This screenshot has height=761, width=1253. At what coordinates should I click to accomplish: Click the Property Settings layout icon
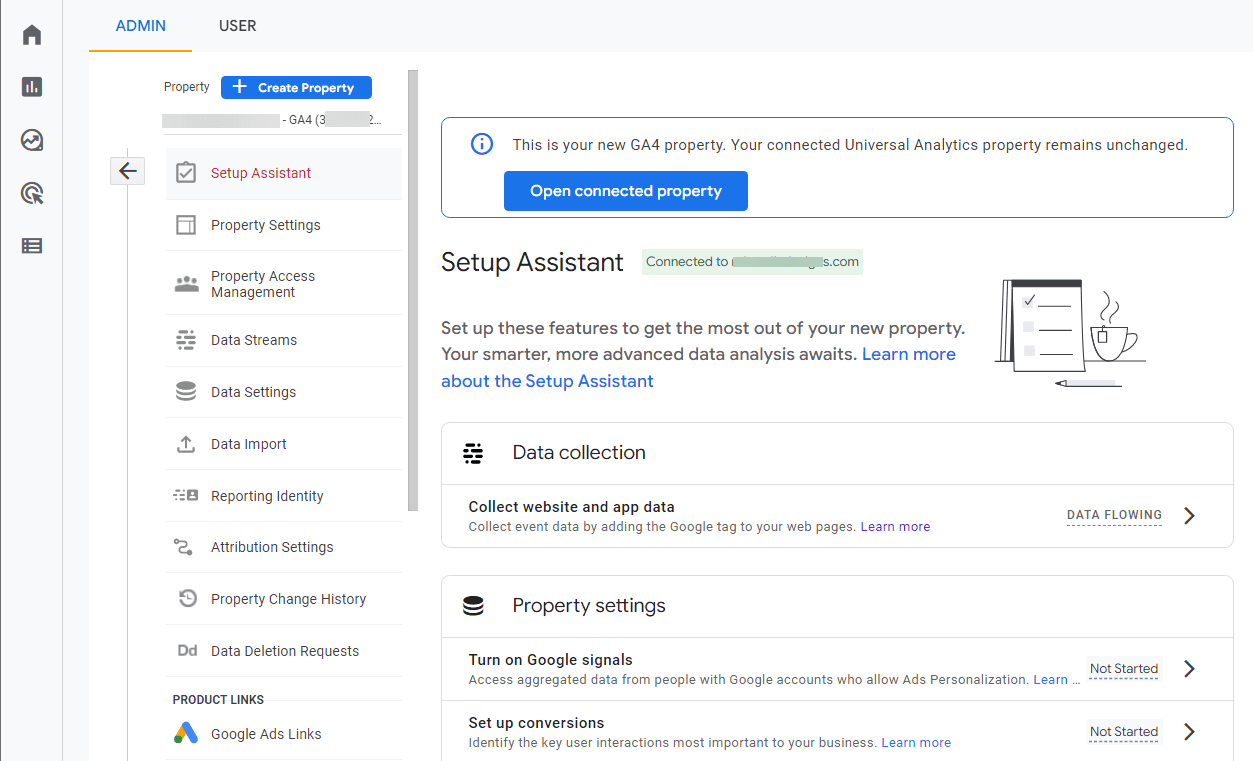point(186,225)
